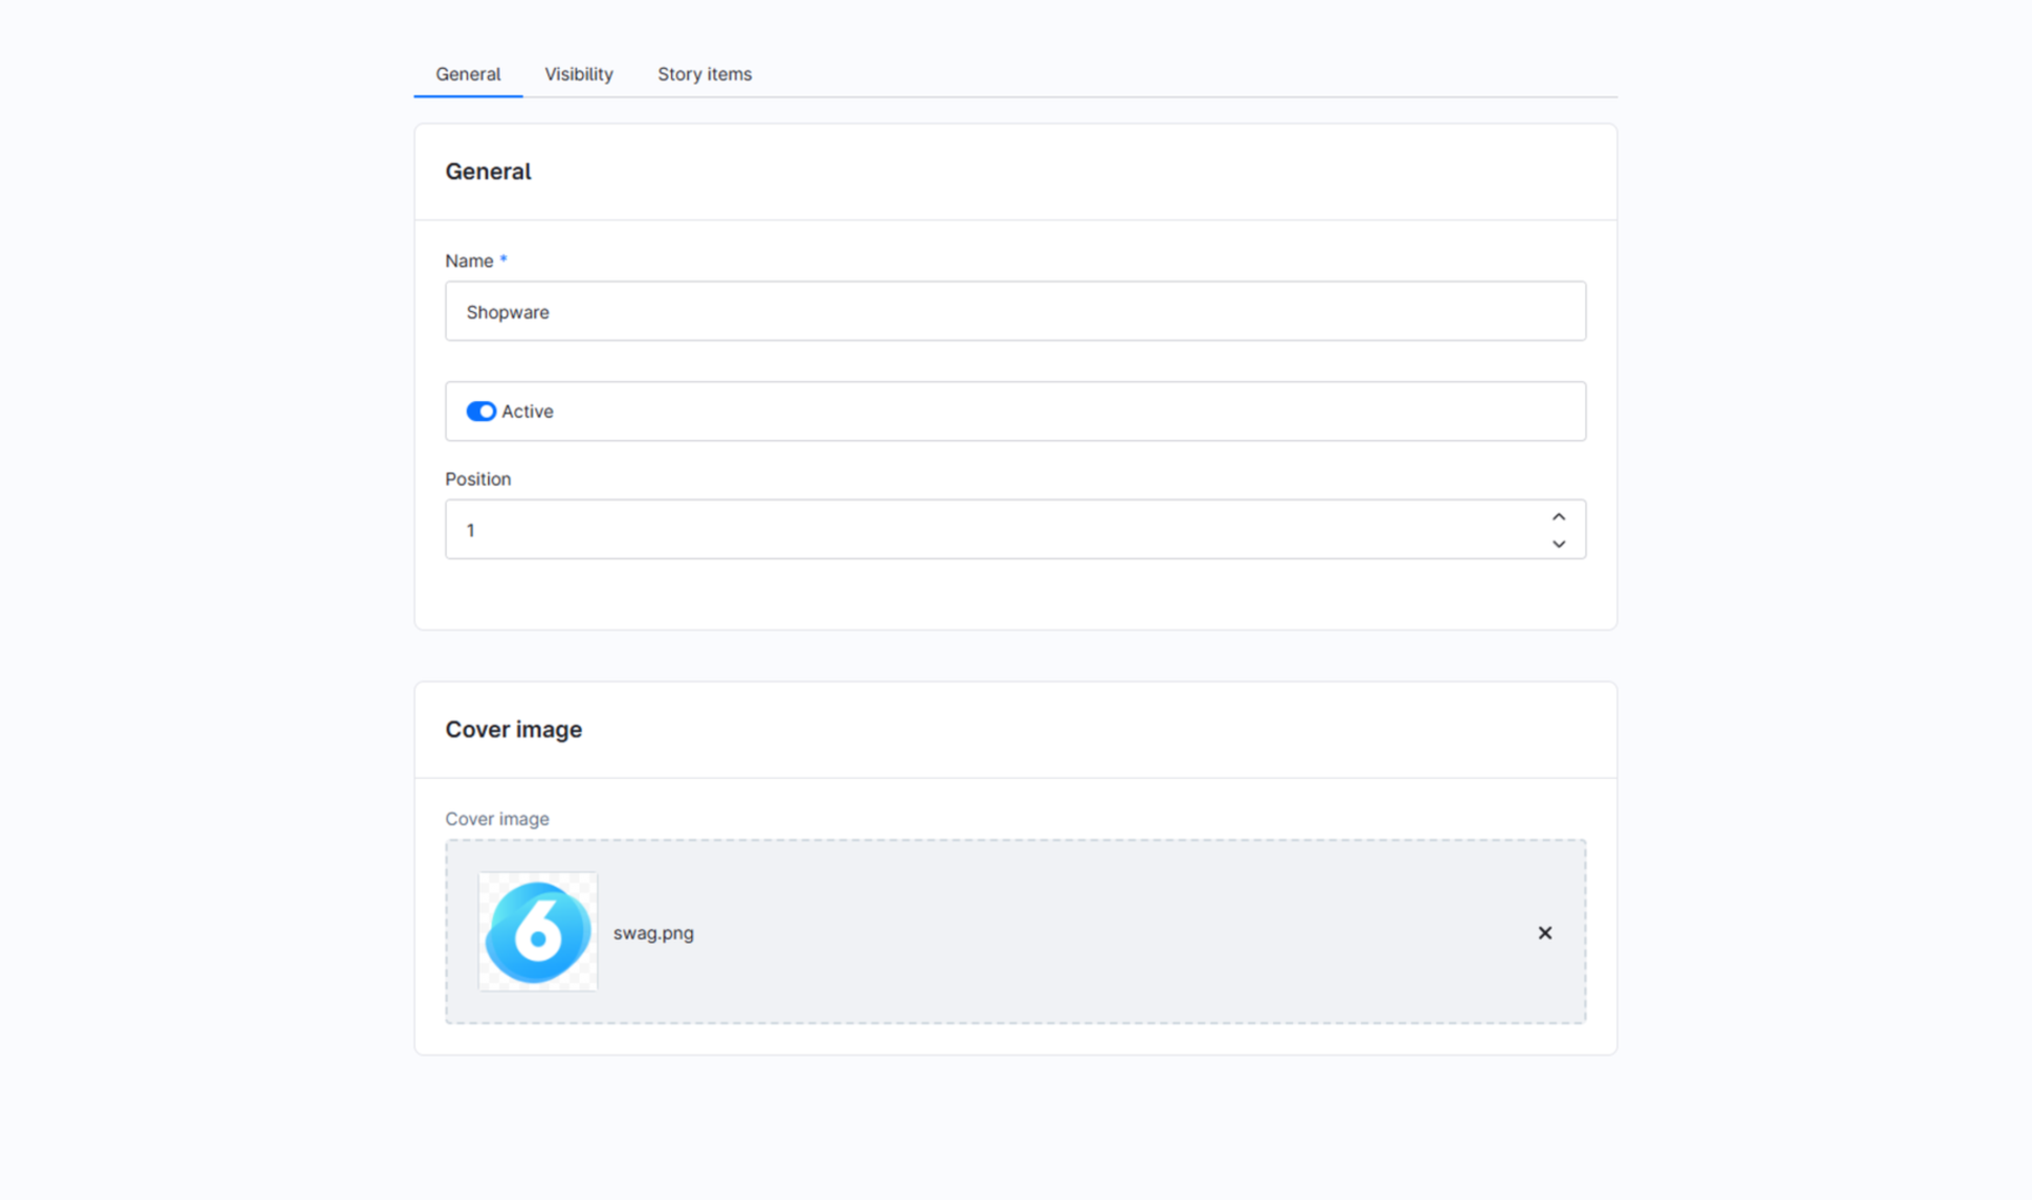Decrease Position value with down arrow

pos(1558,544)
